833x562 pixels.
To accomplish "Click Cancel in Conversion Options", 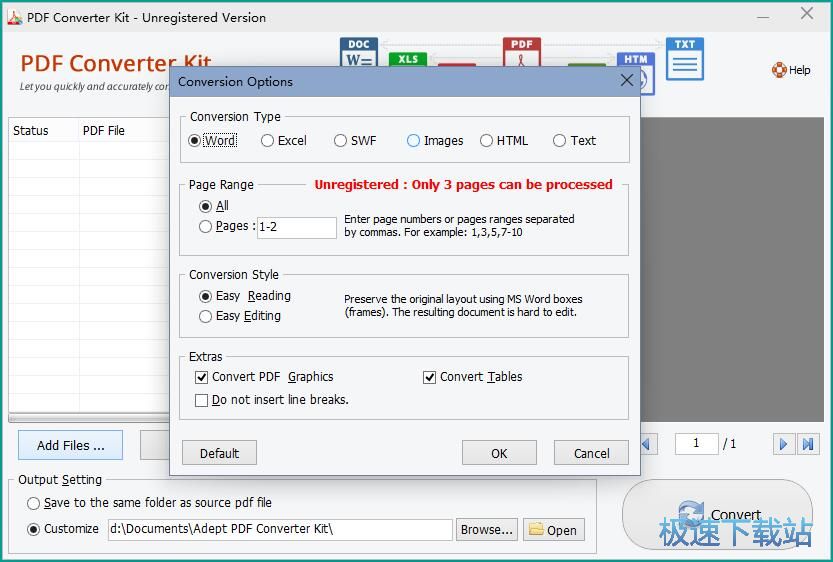I will 591,453.
